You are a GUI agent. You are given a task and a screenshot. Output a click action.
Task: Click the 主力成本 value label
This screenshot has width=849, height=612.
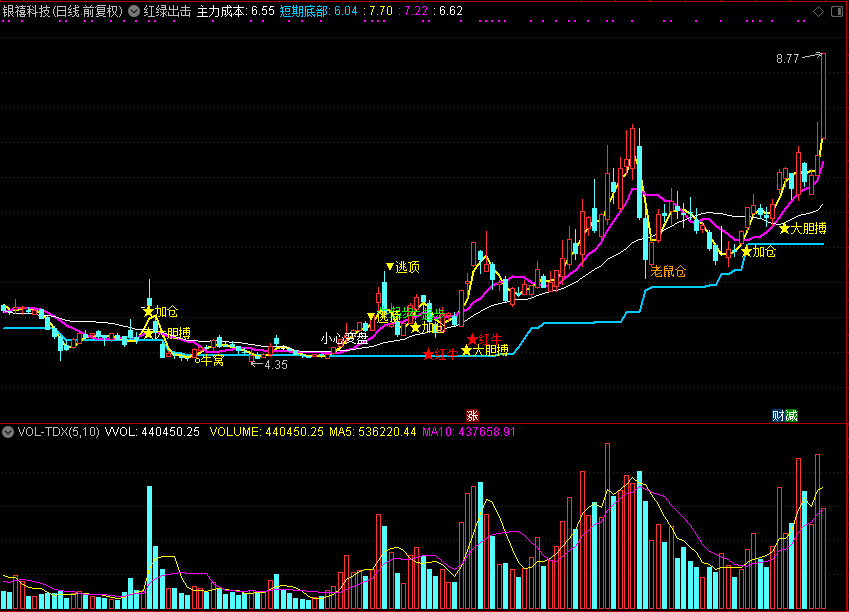[236, 11]
